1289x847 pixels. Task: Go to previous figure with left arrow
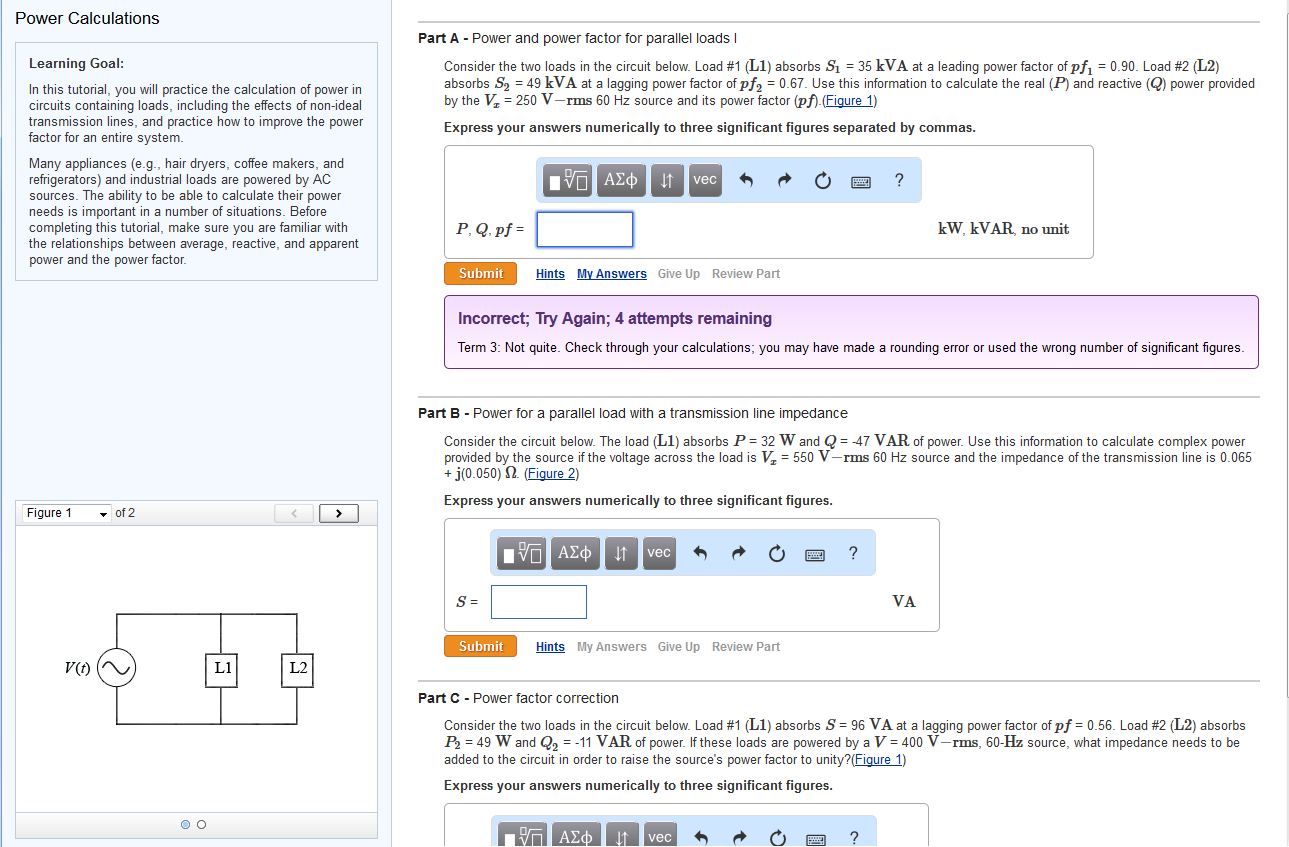pyautogui.click(x=294, y=514)
